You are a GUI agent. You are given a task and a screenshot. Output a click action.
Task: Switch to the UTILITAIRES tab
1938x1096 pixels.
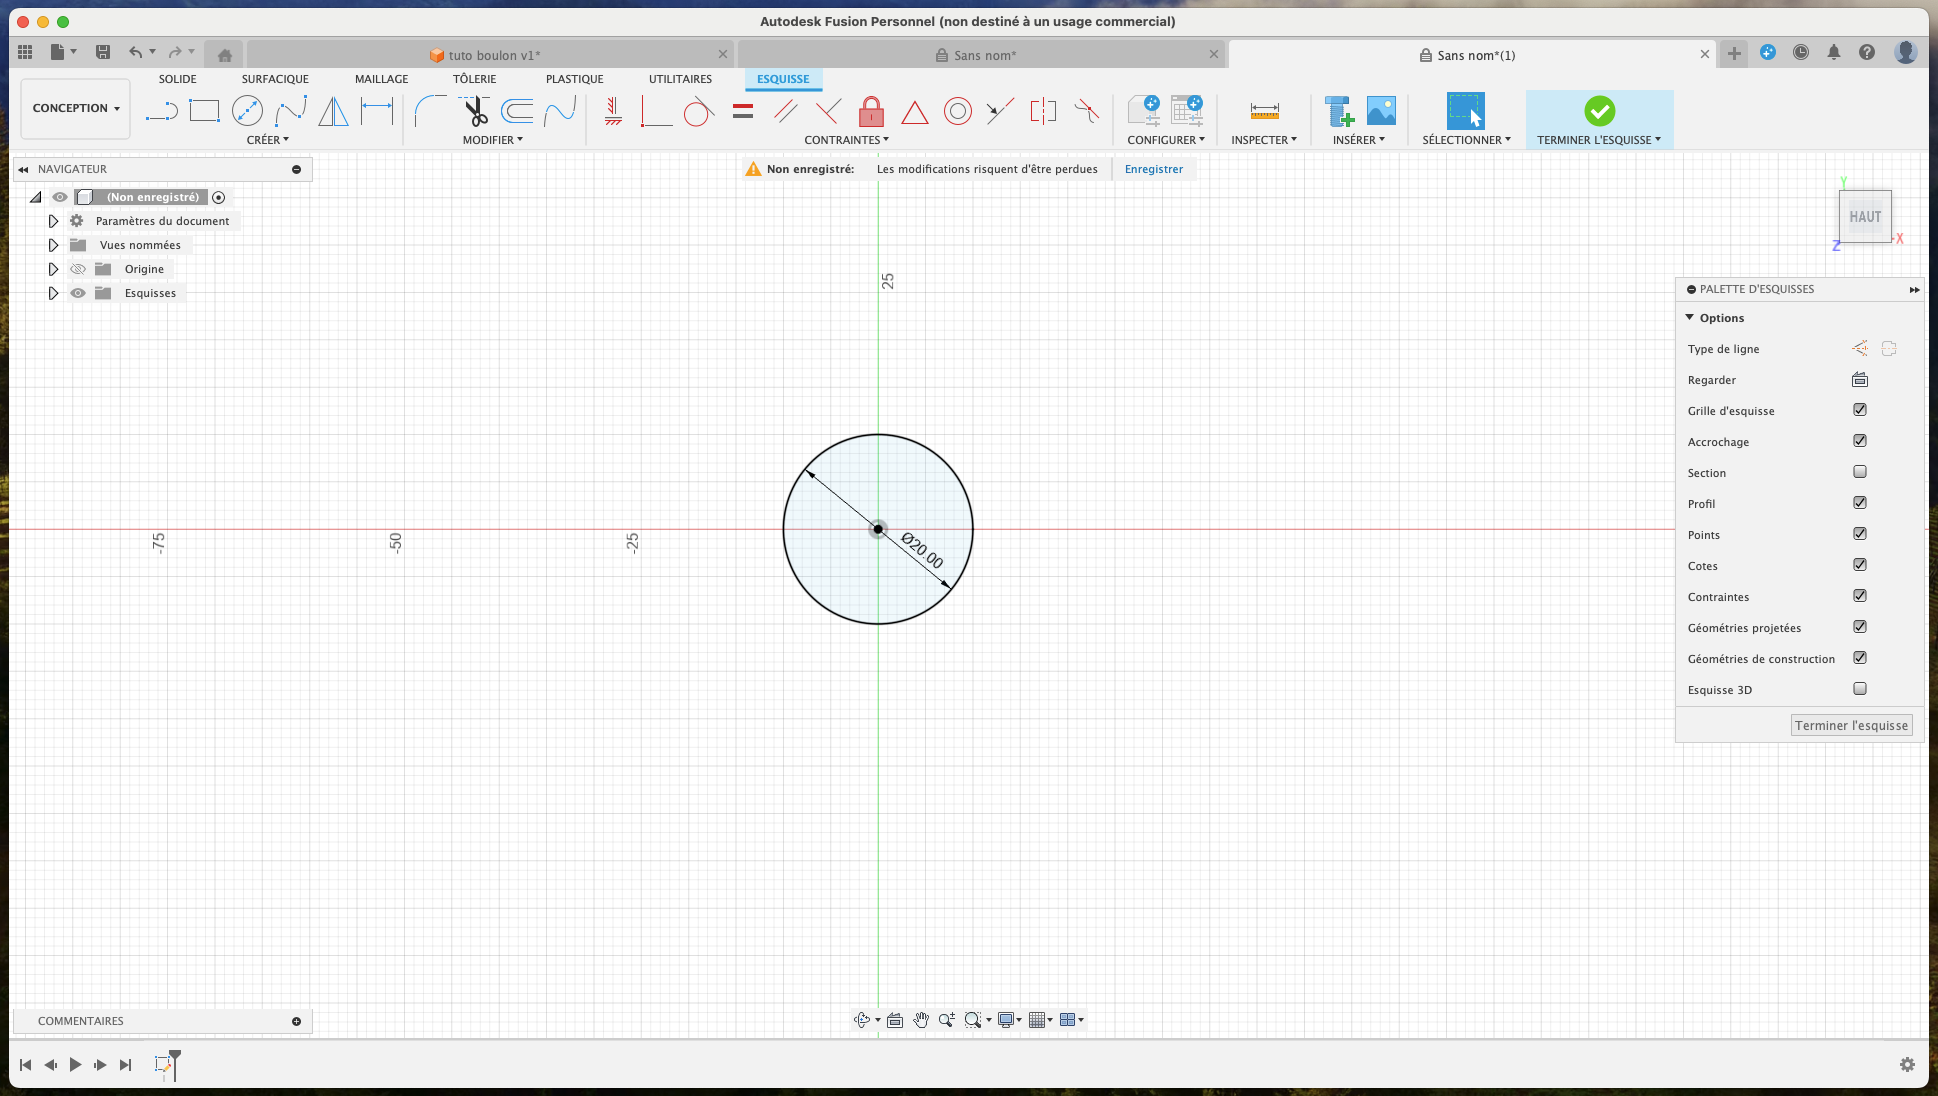click(680, 79)
